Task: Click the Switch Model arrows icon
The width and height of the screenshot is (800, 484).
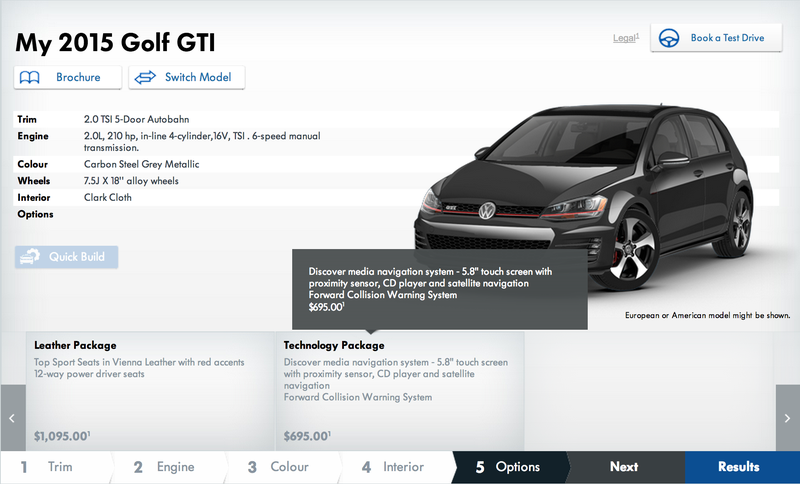Action: 145,78
